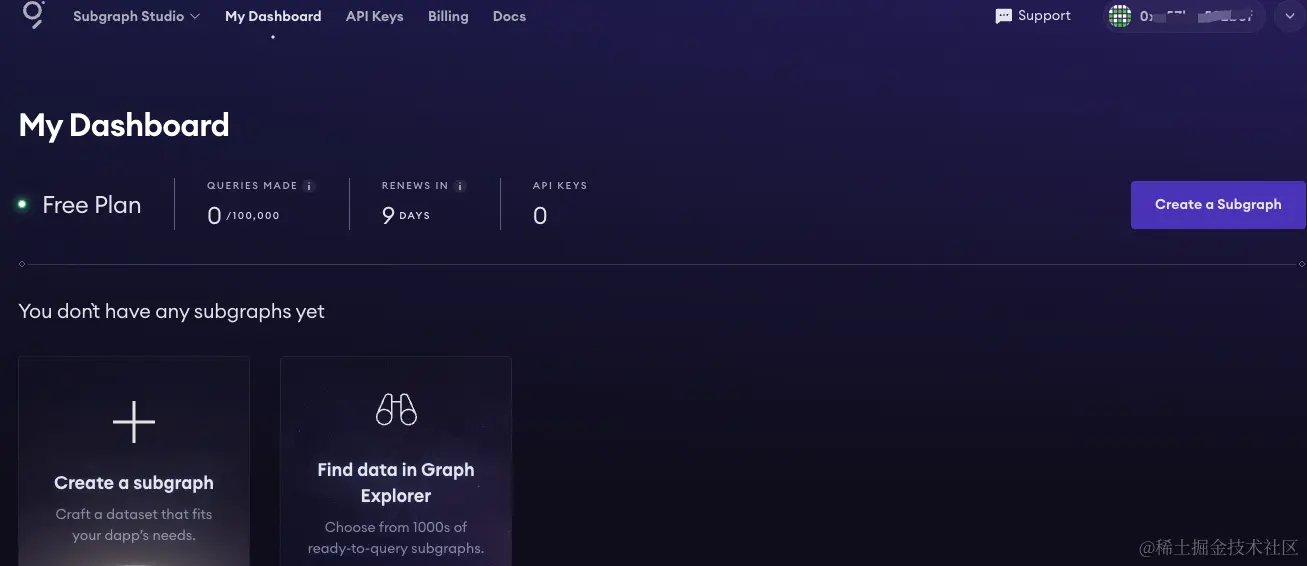Switch to My Dashboard tab

(x=273, y=16)
